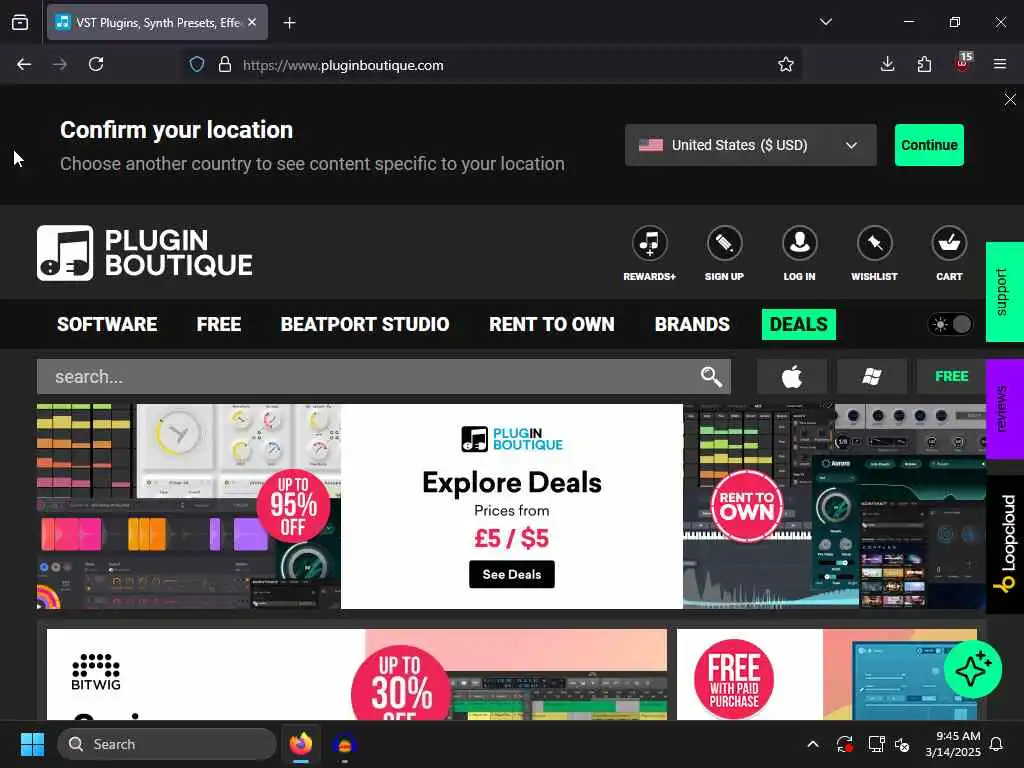This screenshot has width=1024, height=768.
Task: Click the Up To 95% Off badge
Action: click(x=293, y=506)
